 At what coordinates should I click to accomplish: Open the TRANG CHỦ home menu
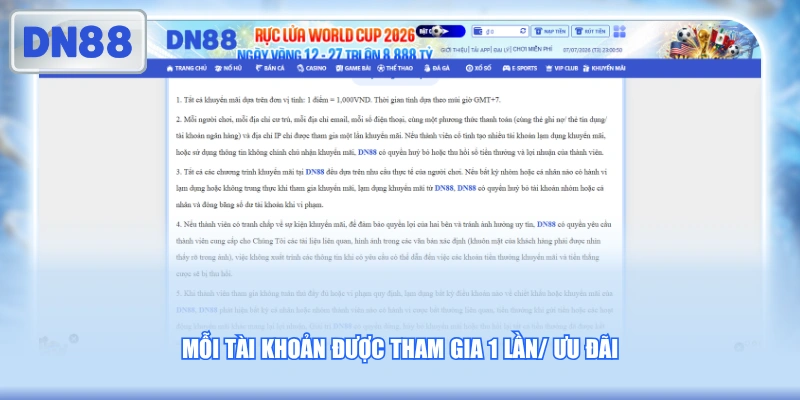(187, 68)
